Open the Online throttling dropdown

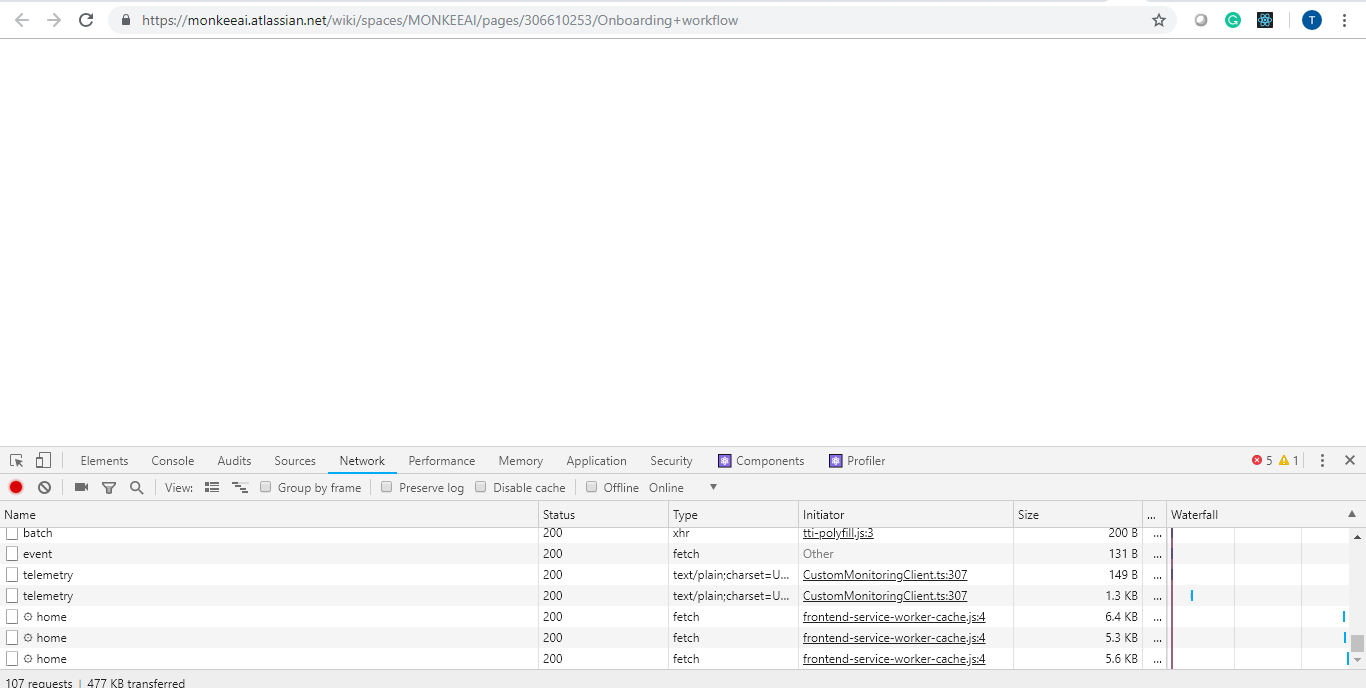coord(683,487)
